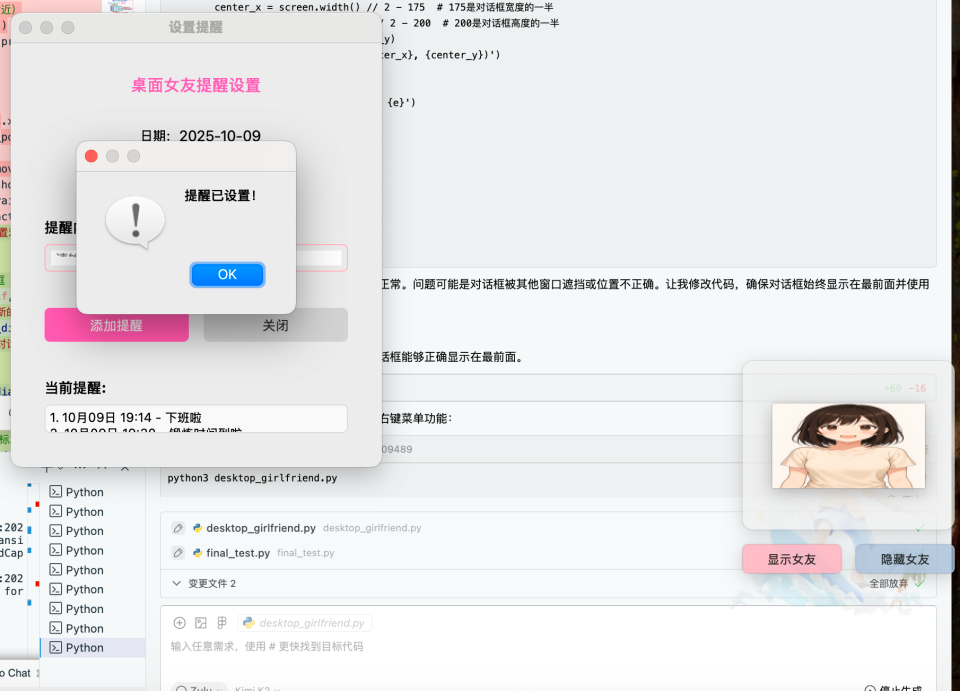Open the Zulu mode dropdown
960x691 pixels.
coord(199,688)
